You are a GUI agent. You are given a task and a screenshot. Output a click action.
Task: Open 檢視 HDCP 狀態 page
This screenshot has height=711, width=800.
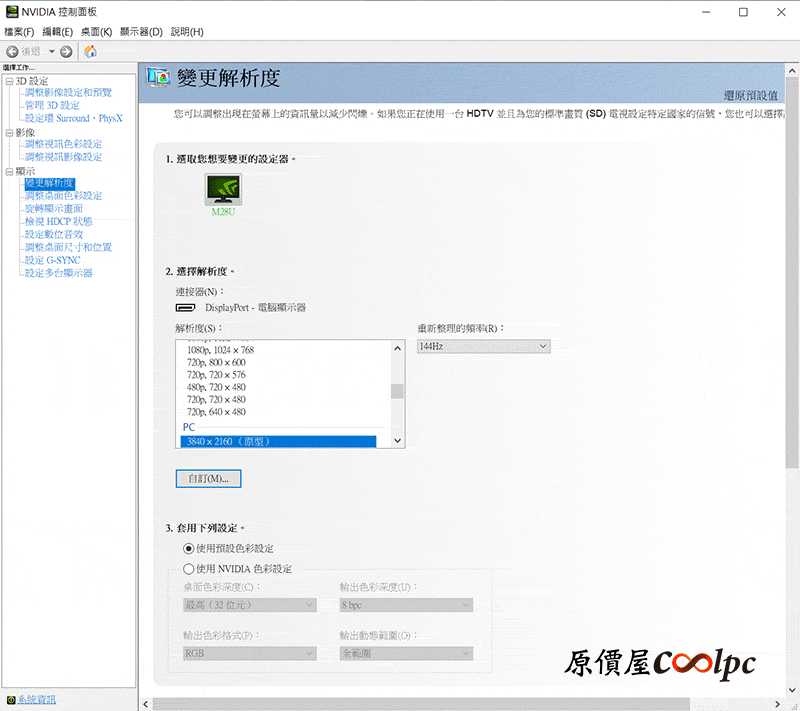point(59,221)
